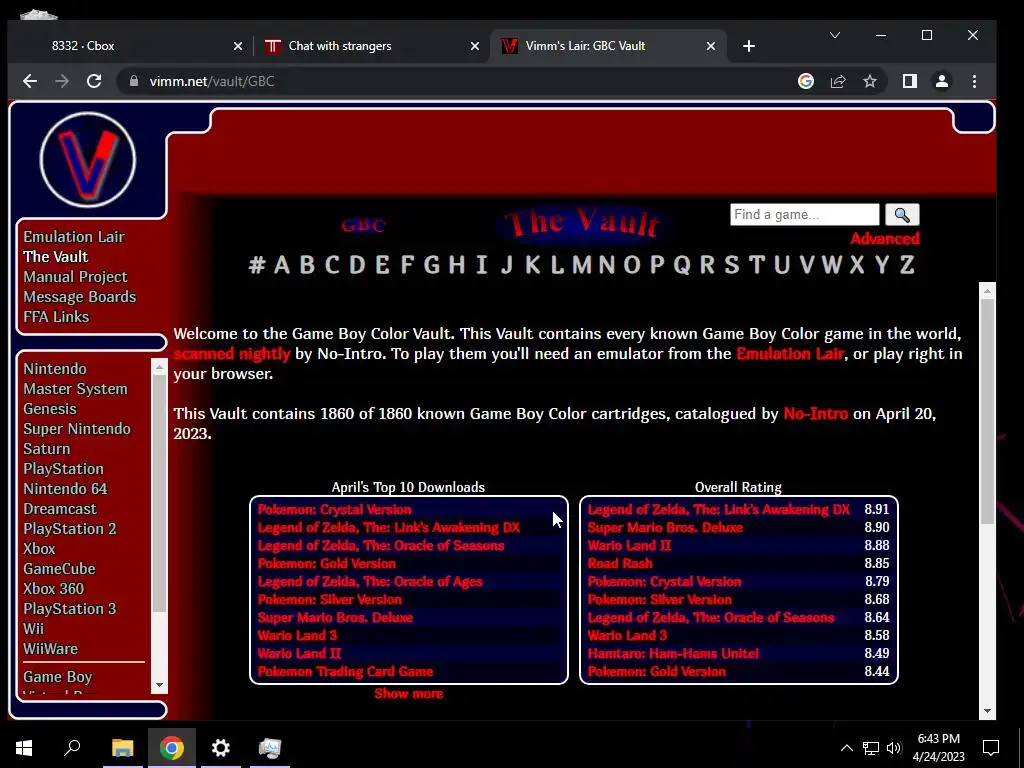Select the GameCube system link
1024x768 pixels.
click(x=59, y=569)
